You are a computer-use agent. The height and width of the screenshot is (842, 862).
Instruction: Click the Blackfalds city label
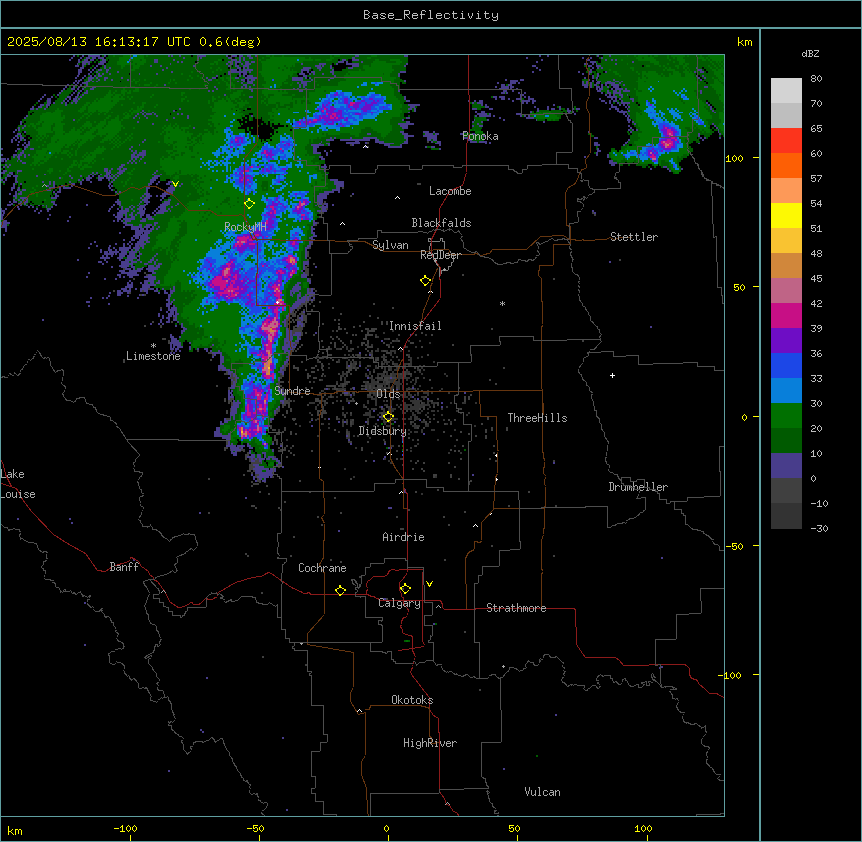(x=441, y=223)
